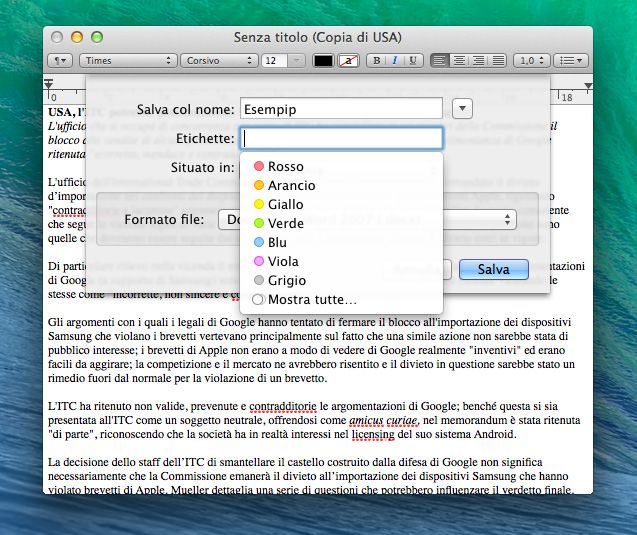Screen dimensions: 637x535
Task: Open the line spacing 1,0 dropdown
Action: pyautogui.click(x=531, y=61)
